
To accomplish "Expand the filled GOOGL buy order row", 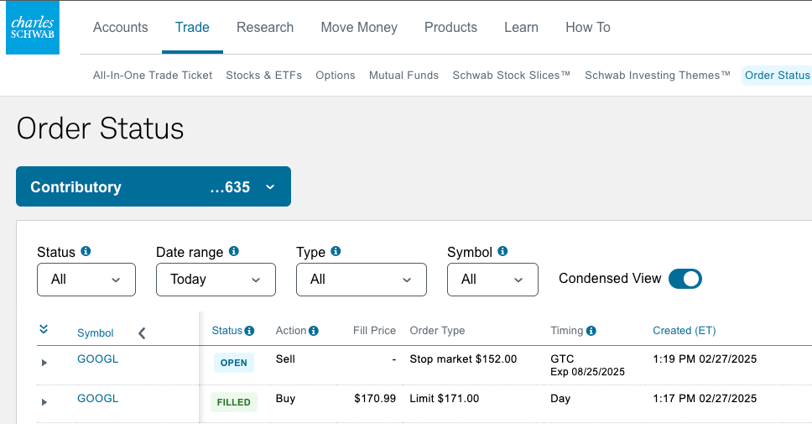I will 44,402.
